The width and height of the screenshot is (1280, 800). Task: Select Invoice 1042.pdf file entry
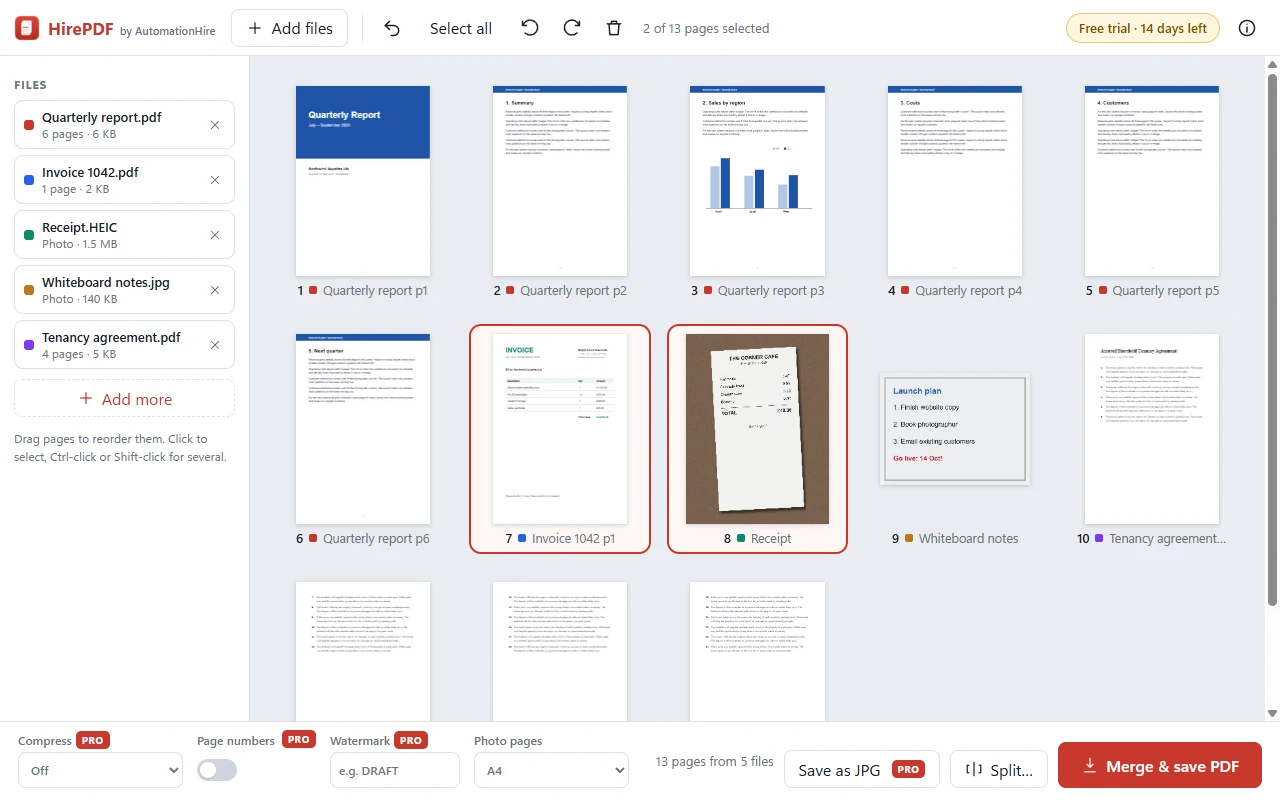[x=124, y=180]
